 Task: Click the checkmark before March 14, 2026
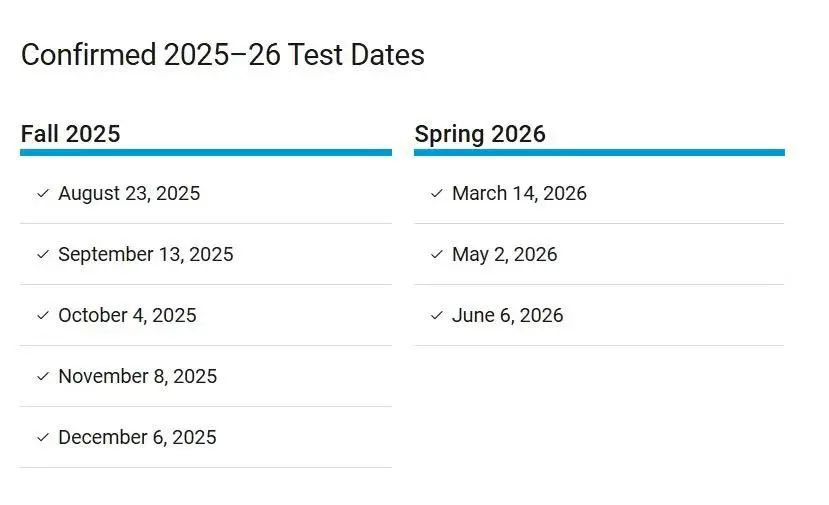[x=437, y=193]
